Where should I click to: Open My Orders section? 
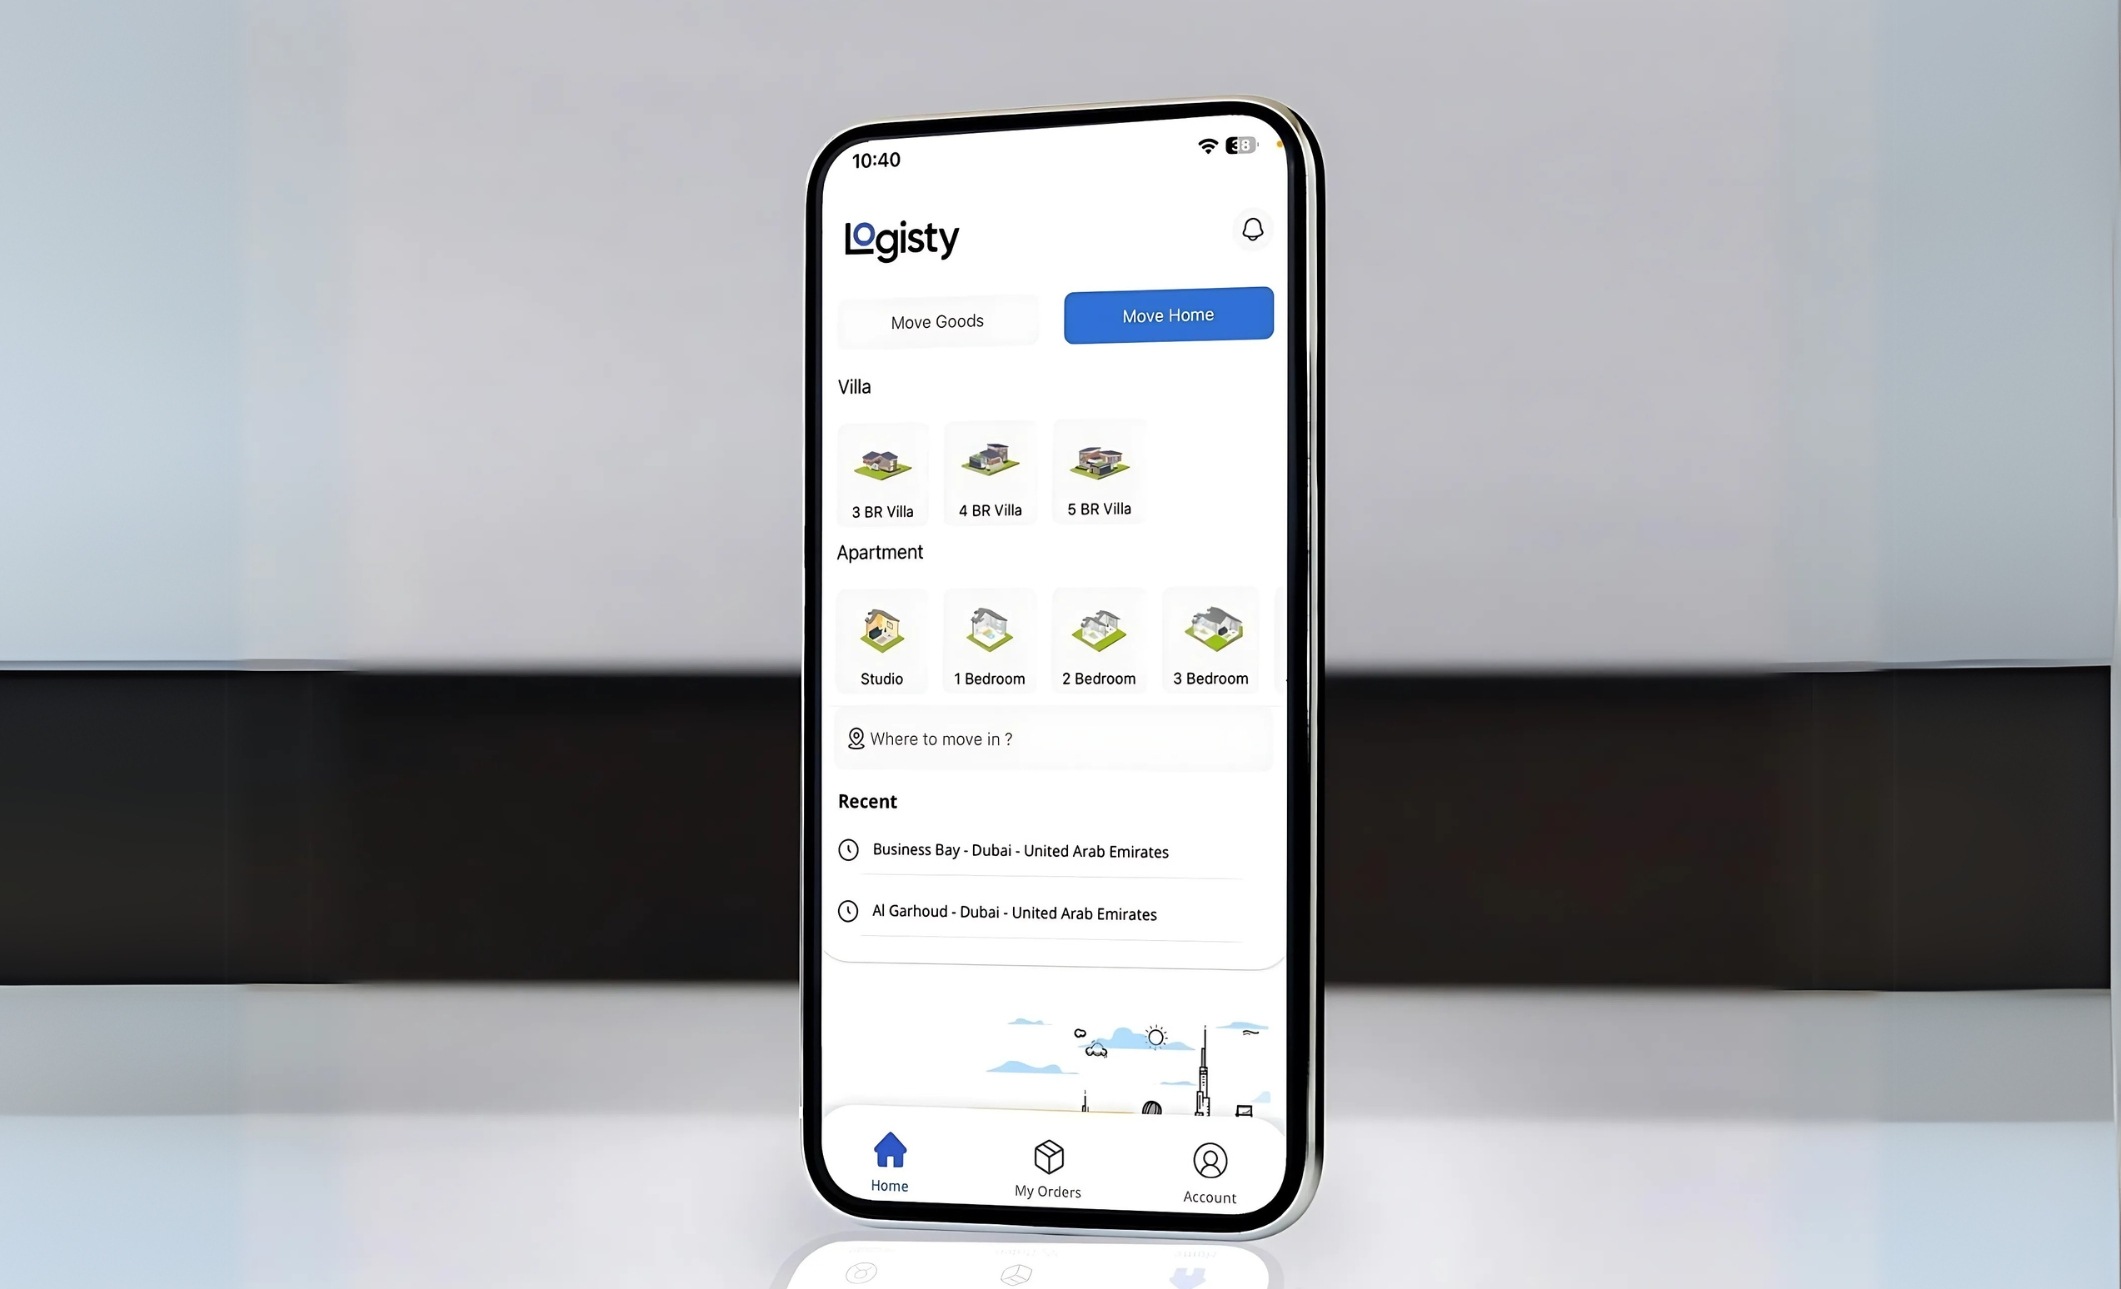tap(1047, 1166)
